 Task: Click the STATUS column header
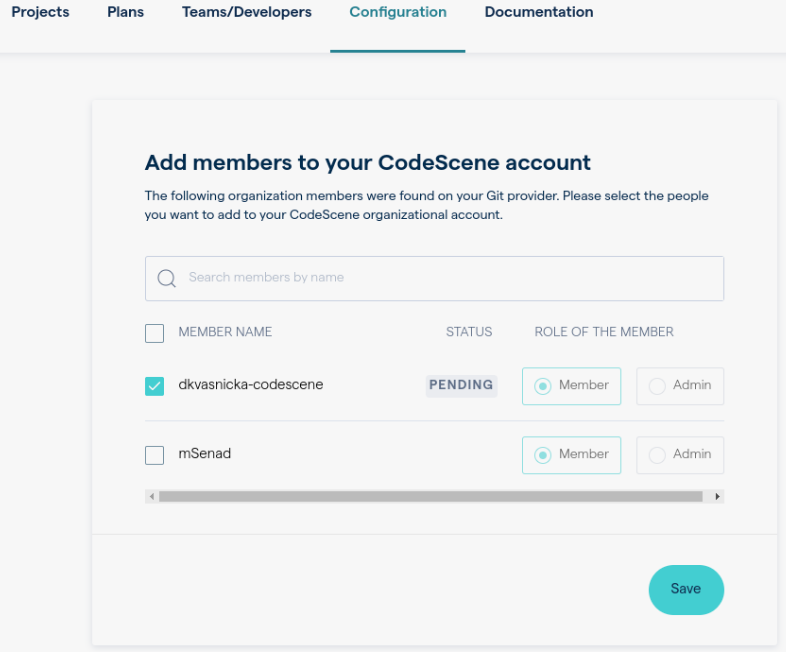469,332
